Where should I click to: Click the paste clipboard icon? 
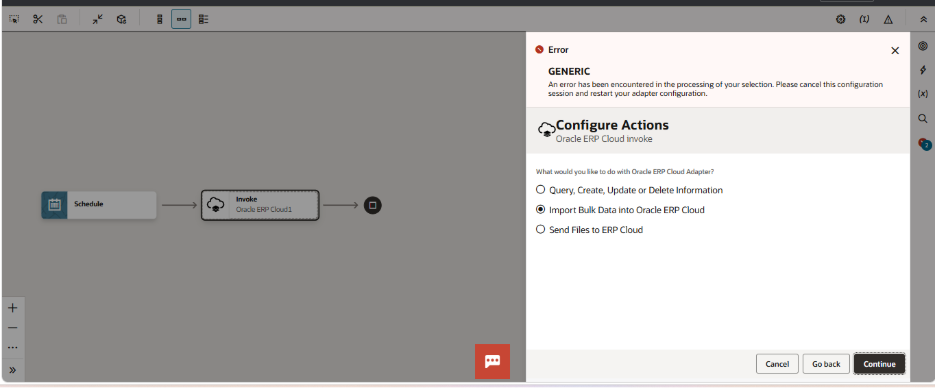62,19
